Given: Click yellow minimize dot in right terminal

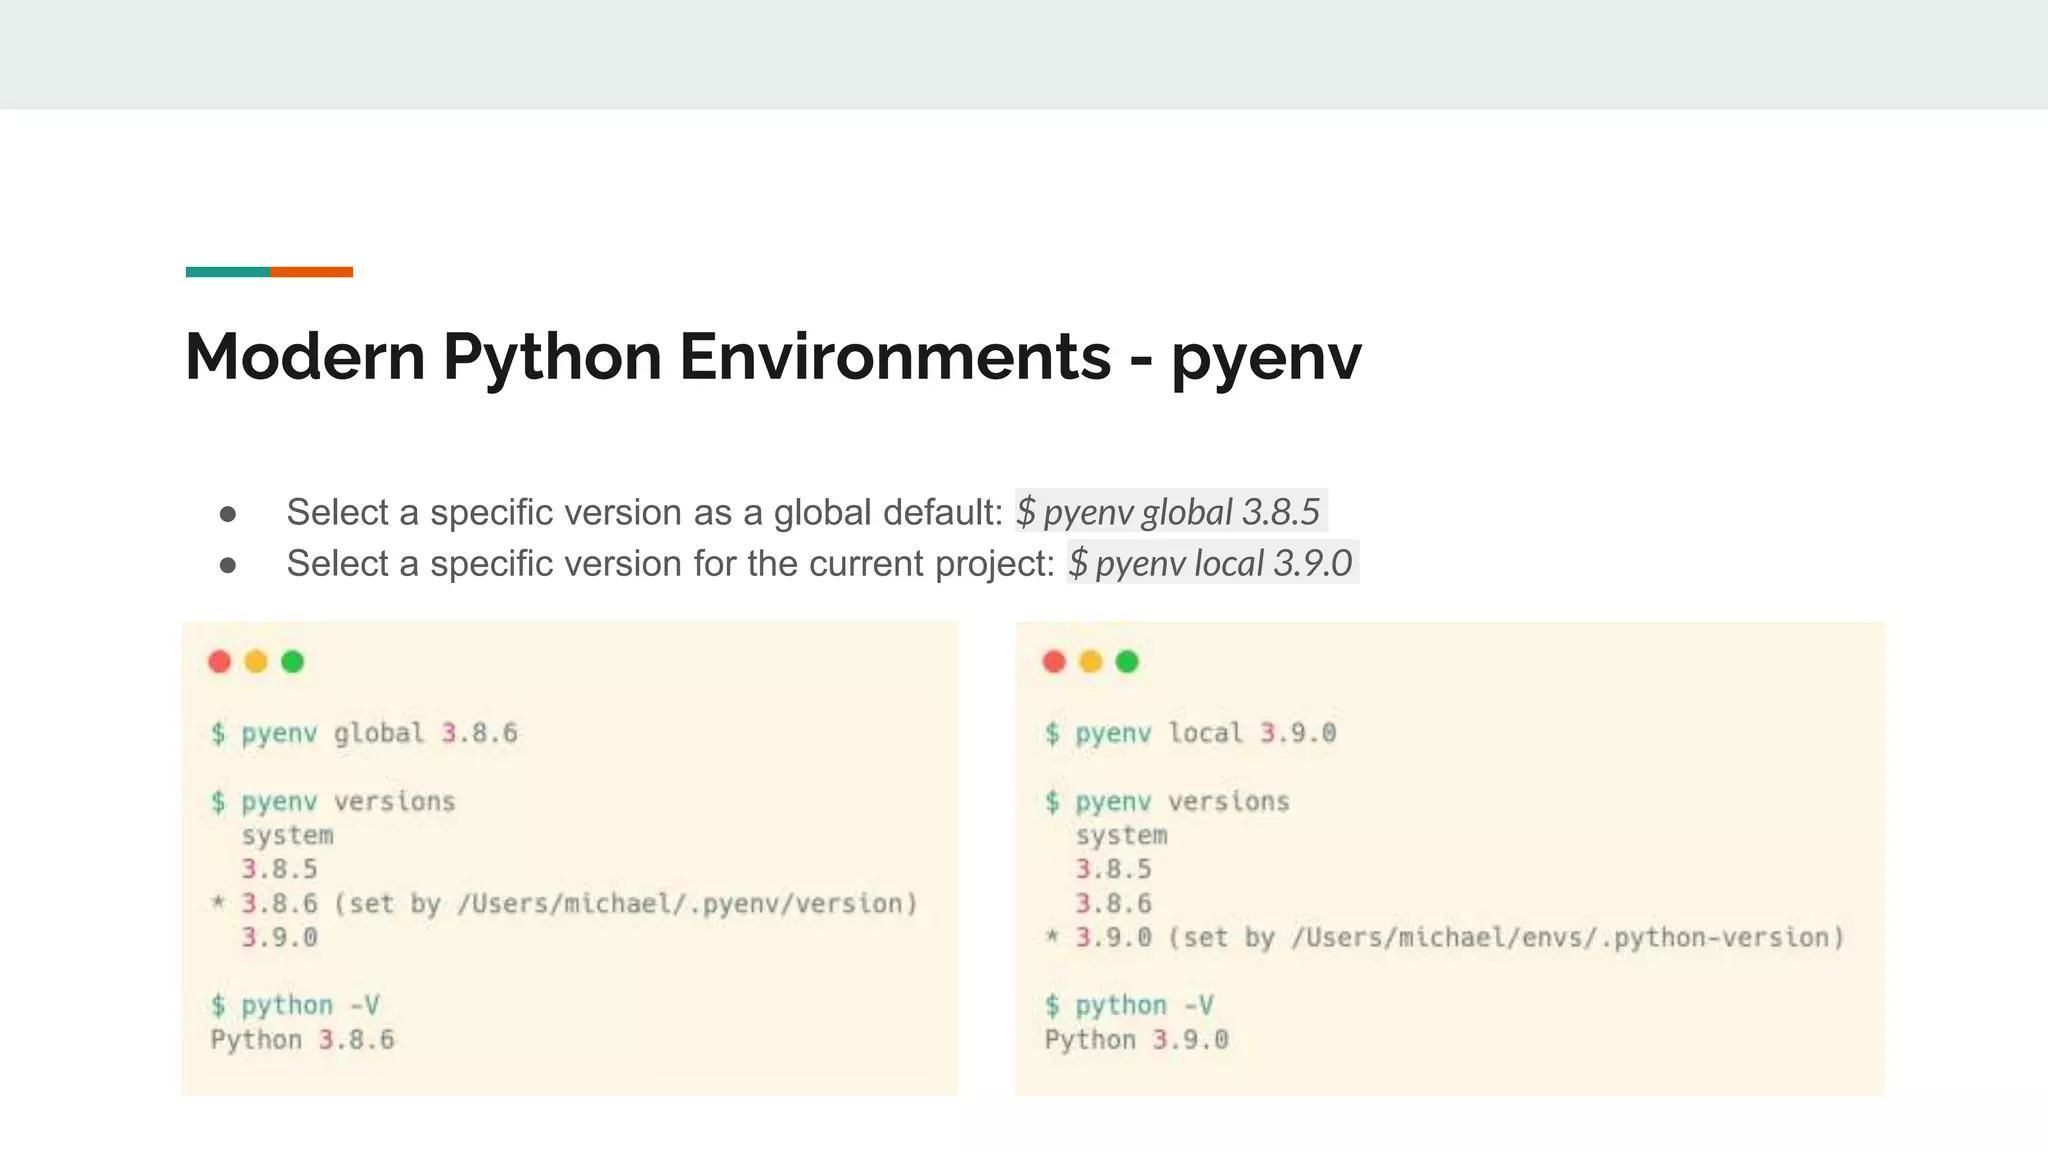Looking at the screenshot, I should coord(1091,662).
